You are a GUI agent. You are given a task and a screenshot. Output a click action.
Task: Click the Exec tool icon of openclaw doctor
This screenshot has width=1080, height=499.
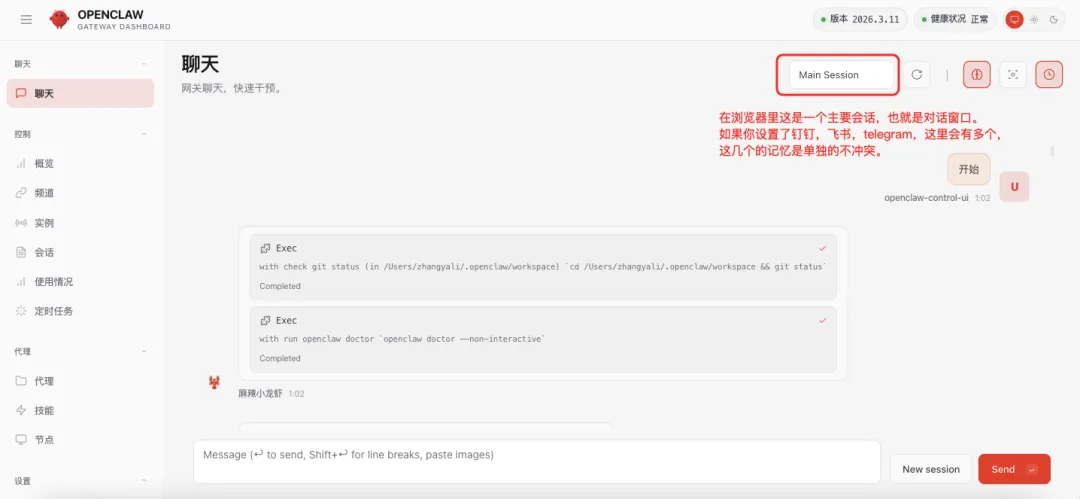click(x=265, y=320)
